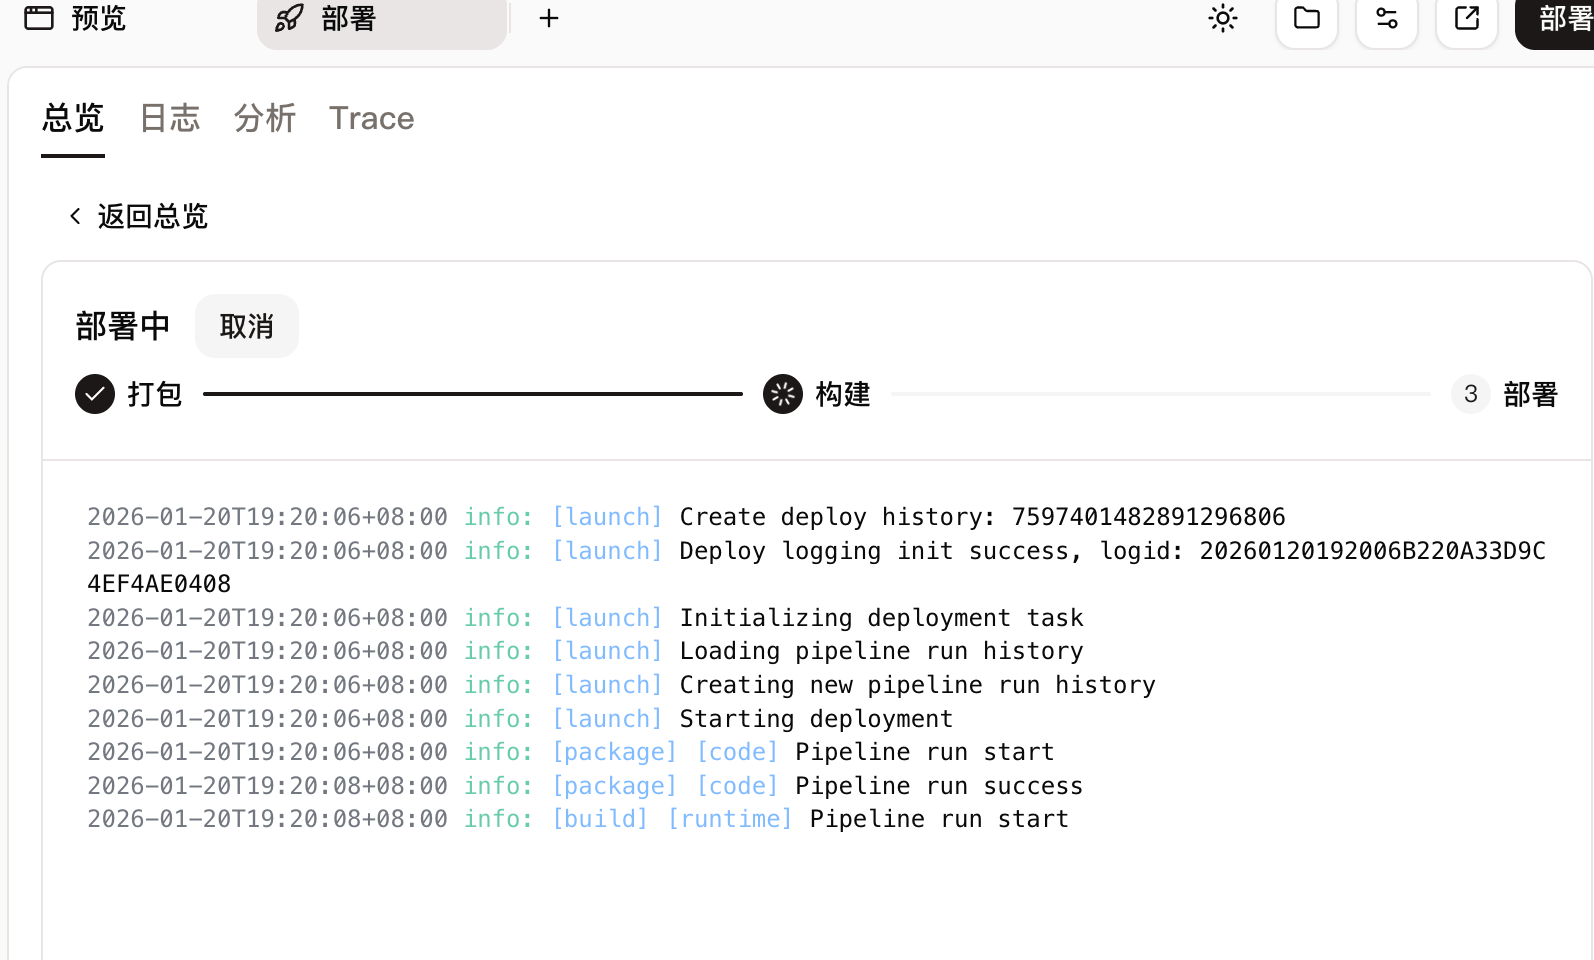Open the Trace tab
Screen dimensions: 1594x960
[x=371, y=118]
